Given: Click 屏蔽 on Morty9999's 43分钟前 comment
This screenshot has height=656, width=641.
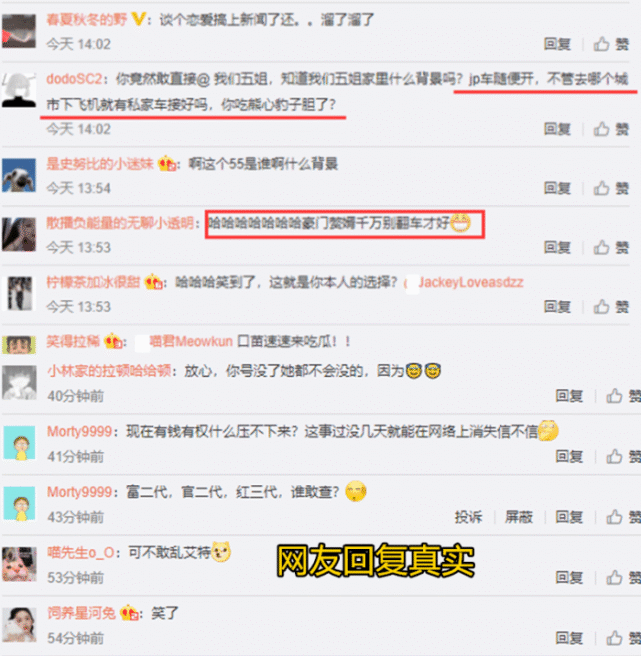Looking at the screenshot, I should coord(519,517).
